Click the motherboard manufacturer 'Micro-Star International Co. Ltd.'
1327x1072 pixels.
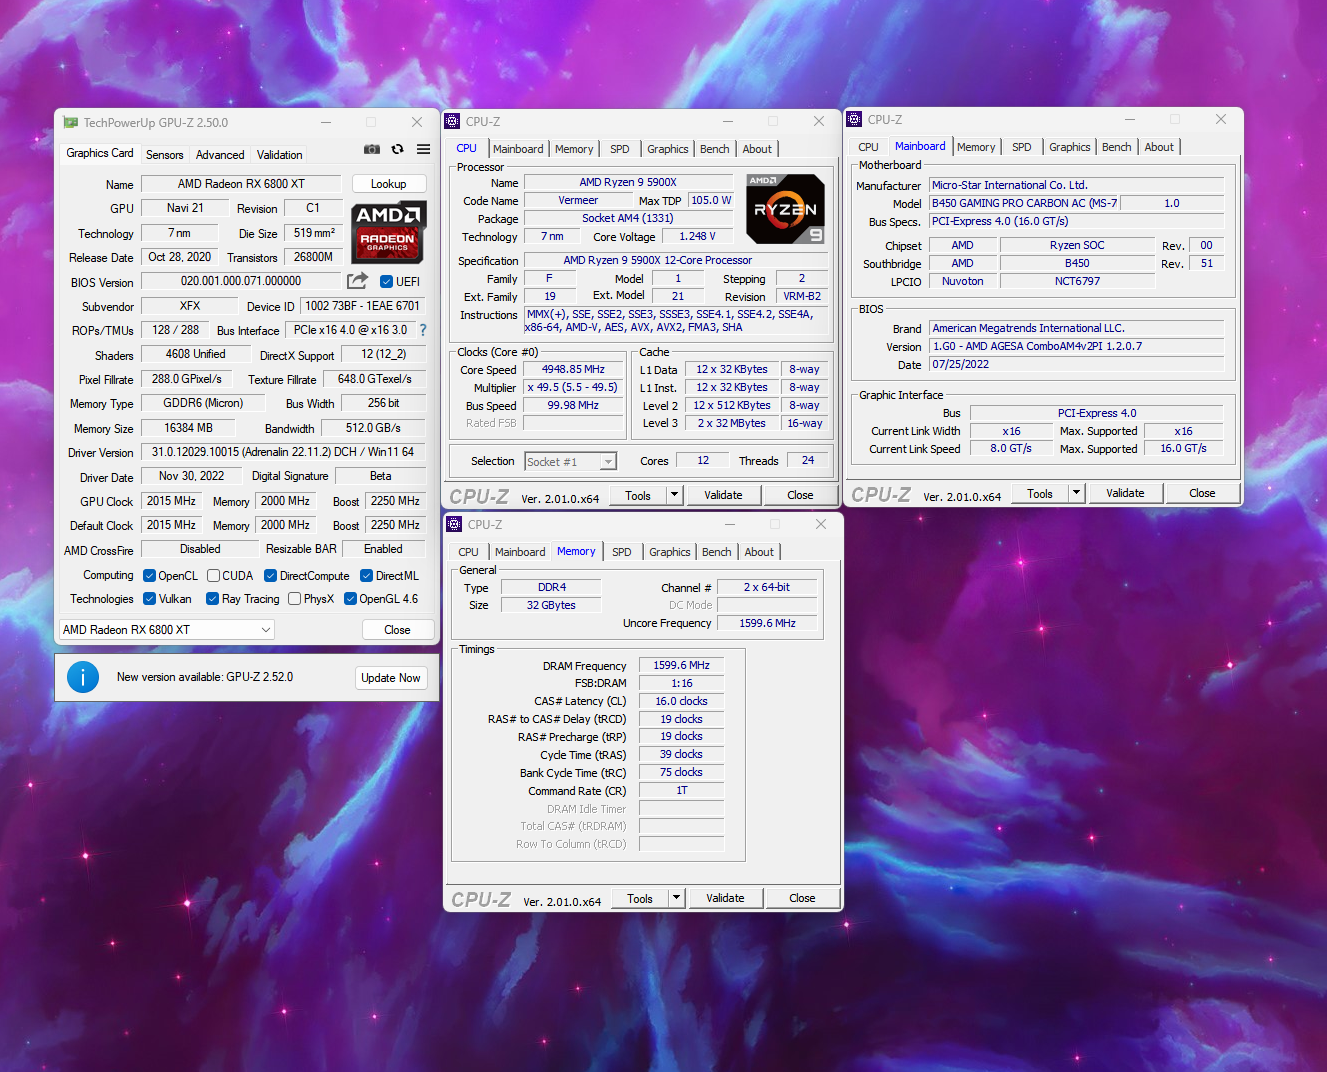click(1077, 185)
